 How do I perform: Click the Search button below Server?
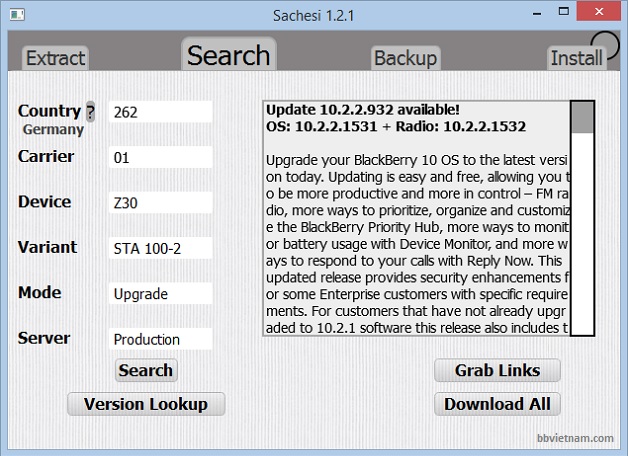pyautogui.click(x=146, y=370)
